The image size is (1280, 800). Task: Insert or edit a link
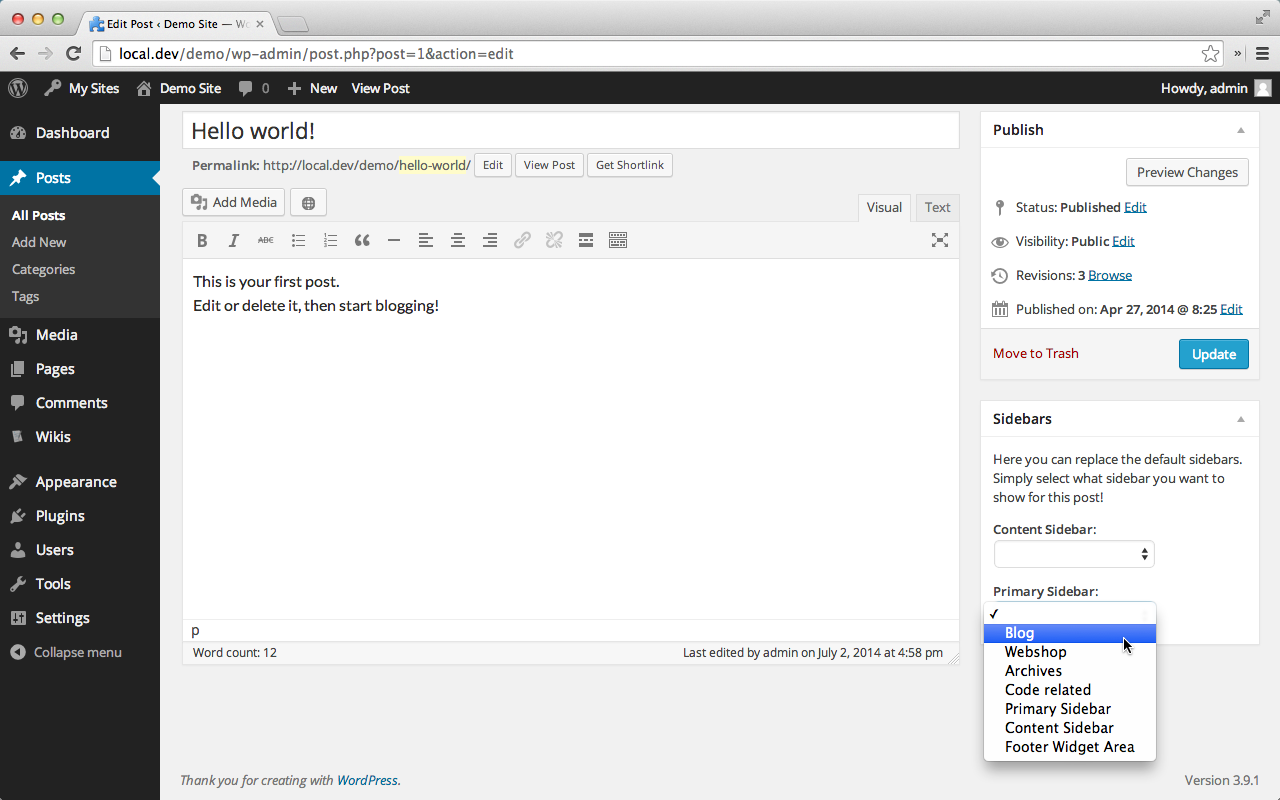(x=522, y=240)
